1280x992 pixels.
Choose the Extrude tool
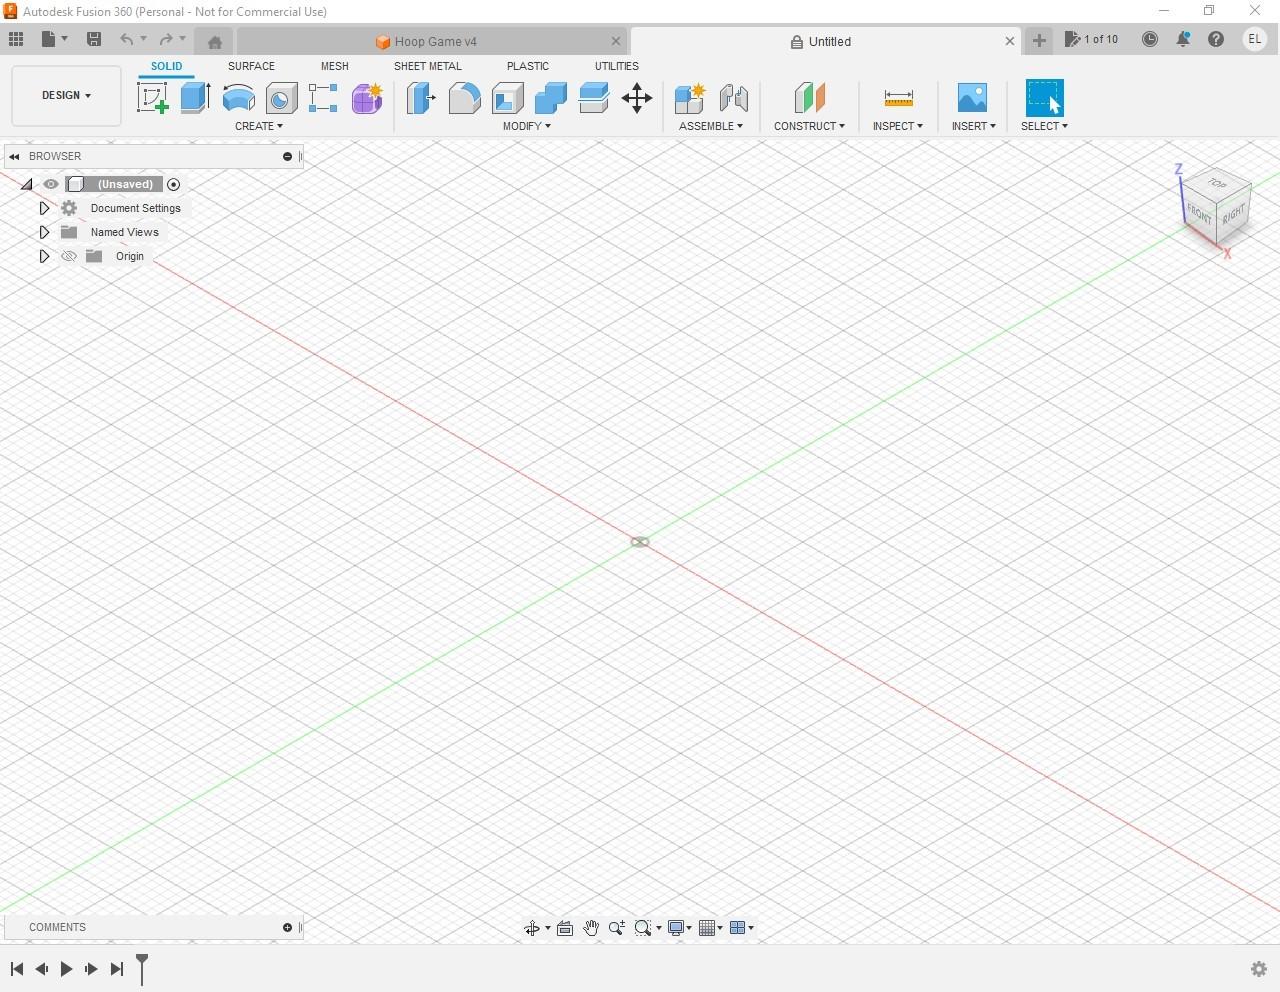click(x=196, y=98)
